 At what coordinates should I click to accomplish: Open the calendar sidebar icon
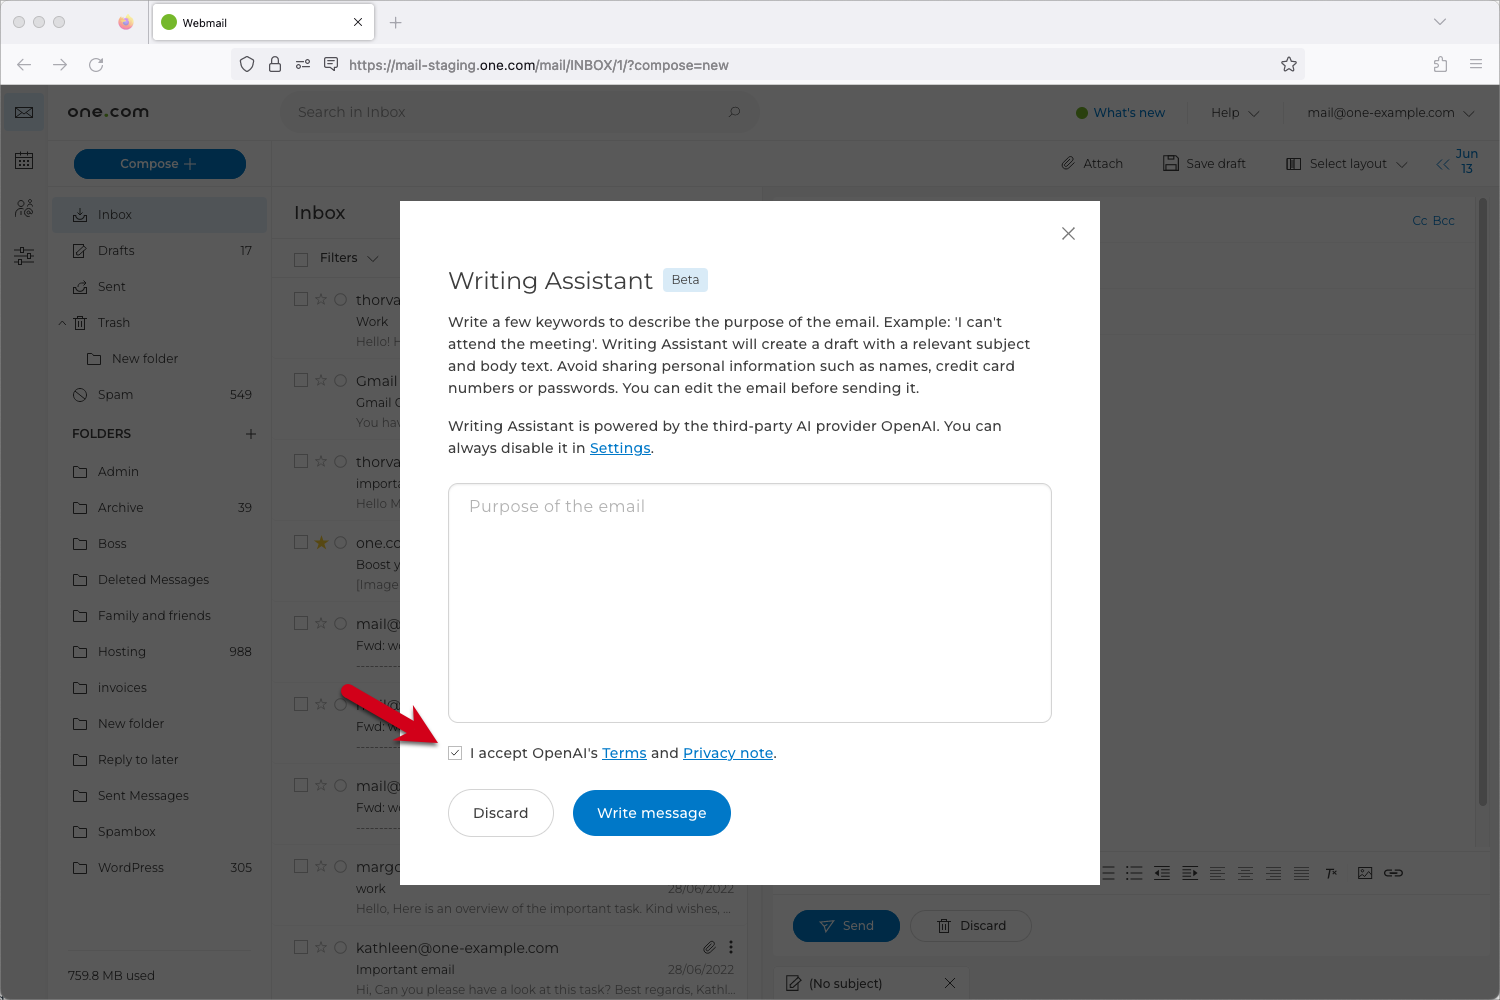click(x=24, y=160)
